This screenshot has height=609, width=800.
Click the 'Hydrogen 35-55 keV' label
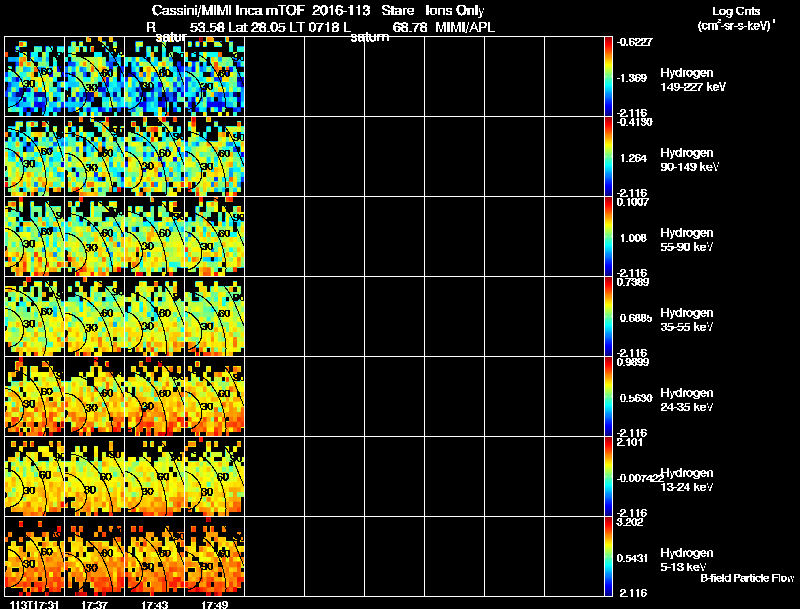pyautogui.click(x=687, y=320)
